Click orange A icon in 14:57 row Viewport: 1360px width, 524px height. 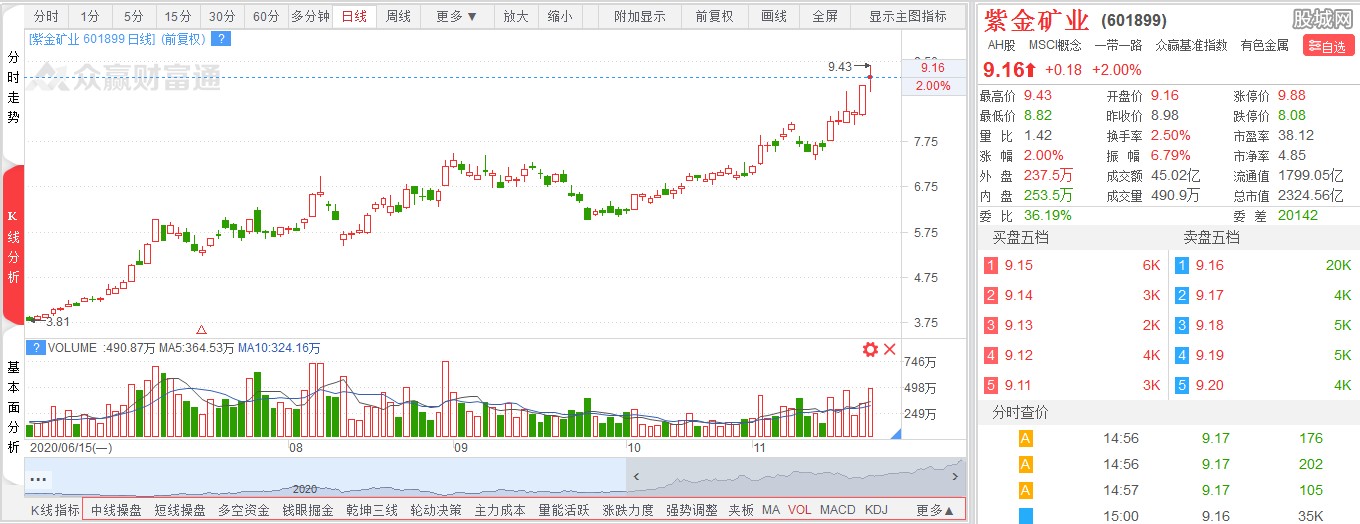coord(1025,490)
